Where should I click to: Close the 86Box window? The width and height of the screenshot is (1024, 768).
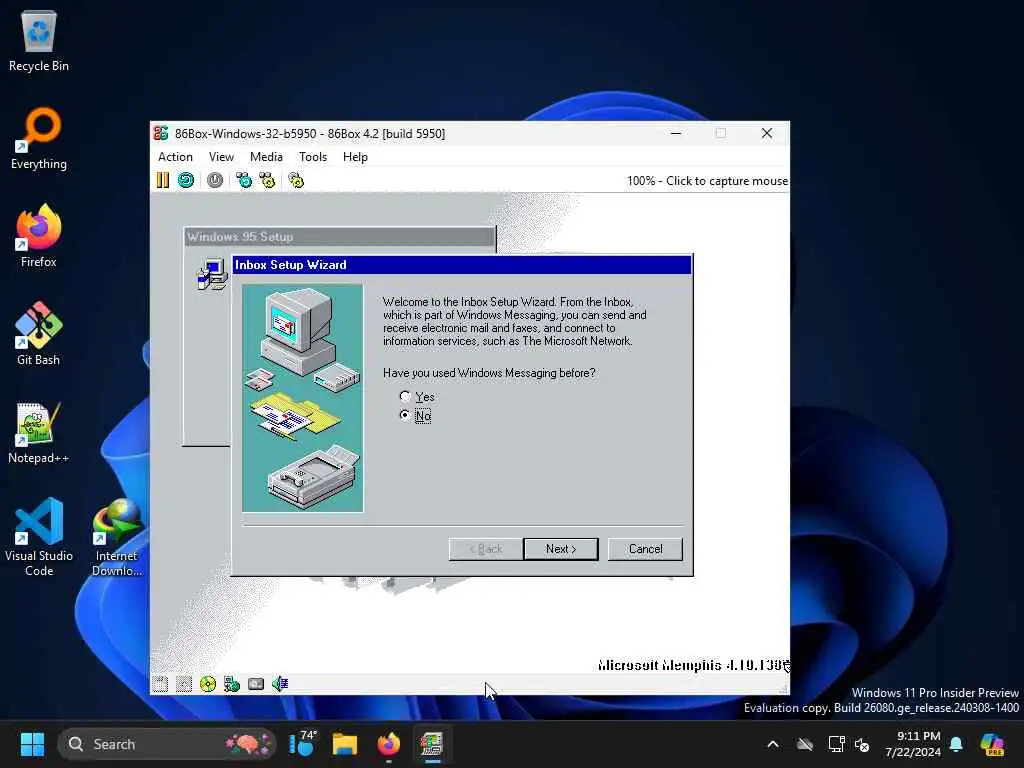pos(767,133)
